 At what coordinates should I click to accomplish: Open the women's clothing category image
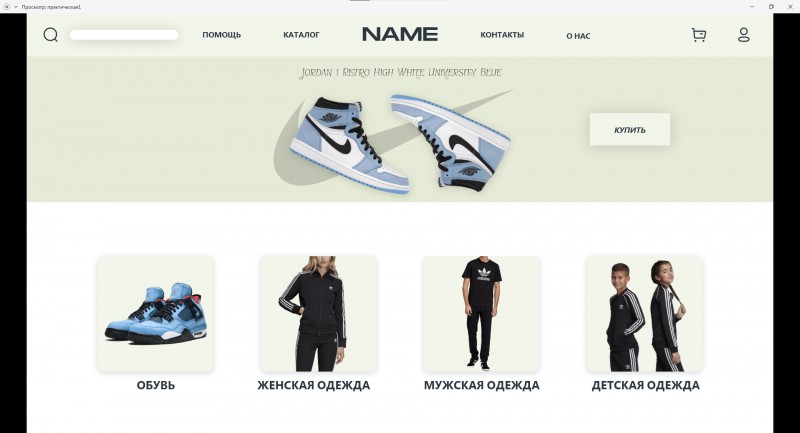[x=318, y=314]
